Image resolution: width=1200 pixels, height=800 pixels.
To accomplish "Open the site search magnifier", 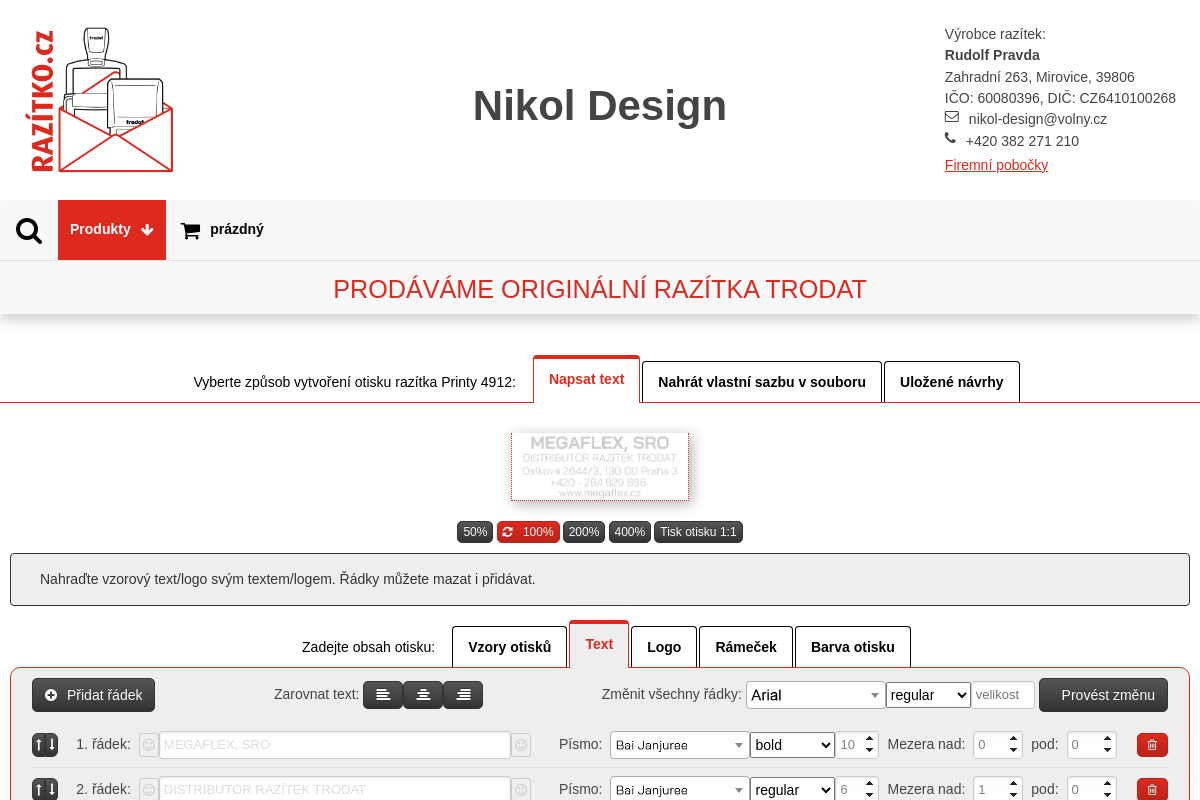I will [28, 229].
